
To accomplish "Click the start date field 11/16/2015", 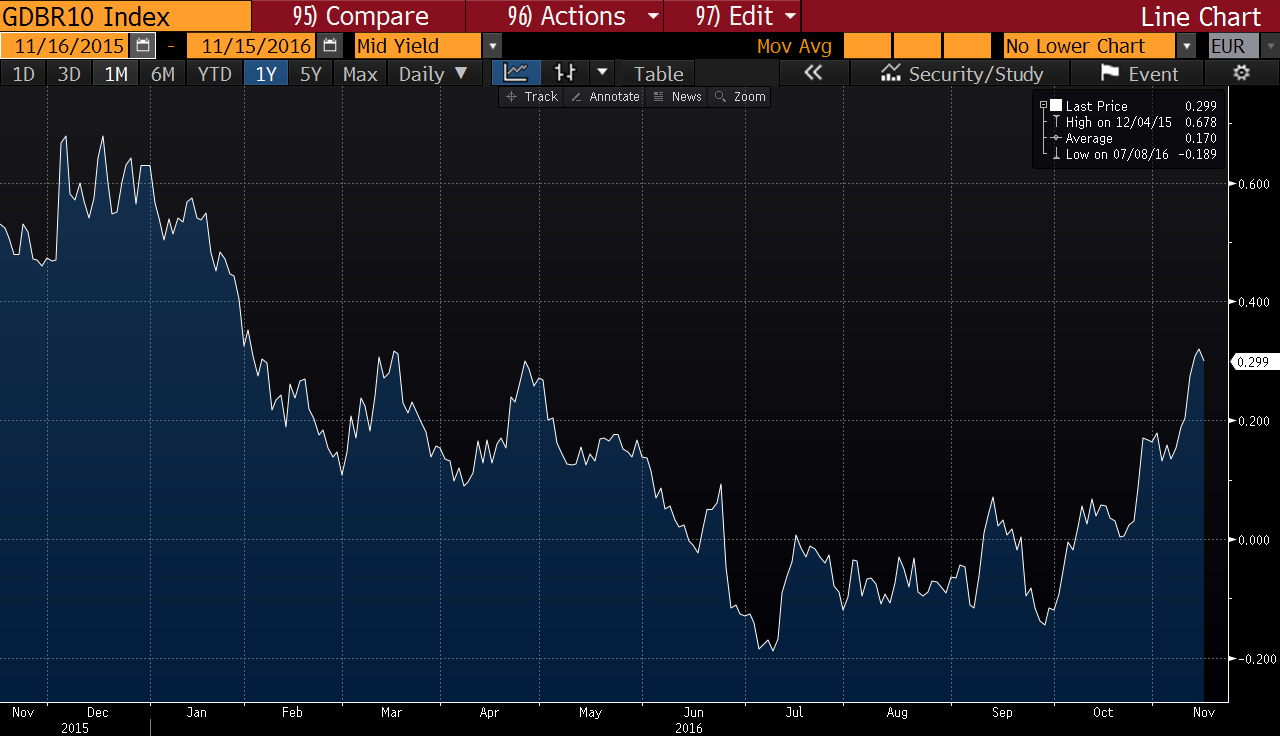I will point(64,46).
